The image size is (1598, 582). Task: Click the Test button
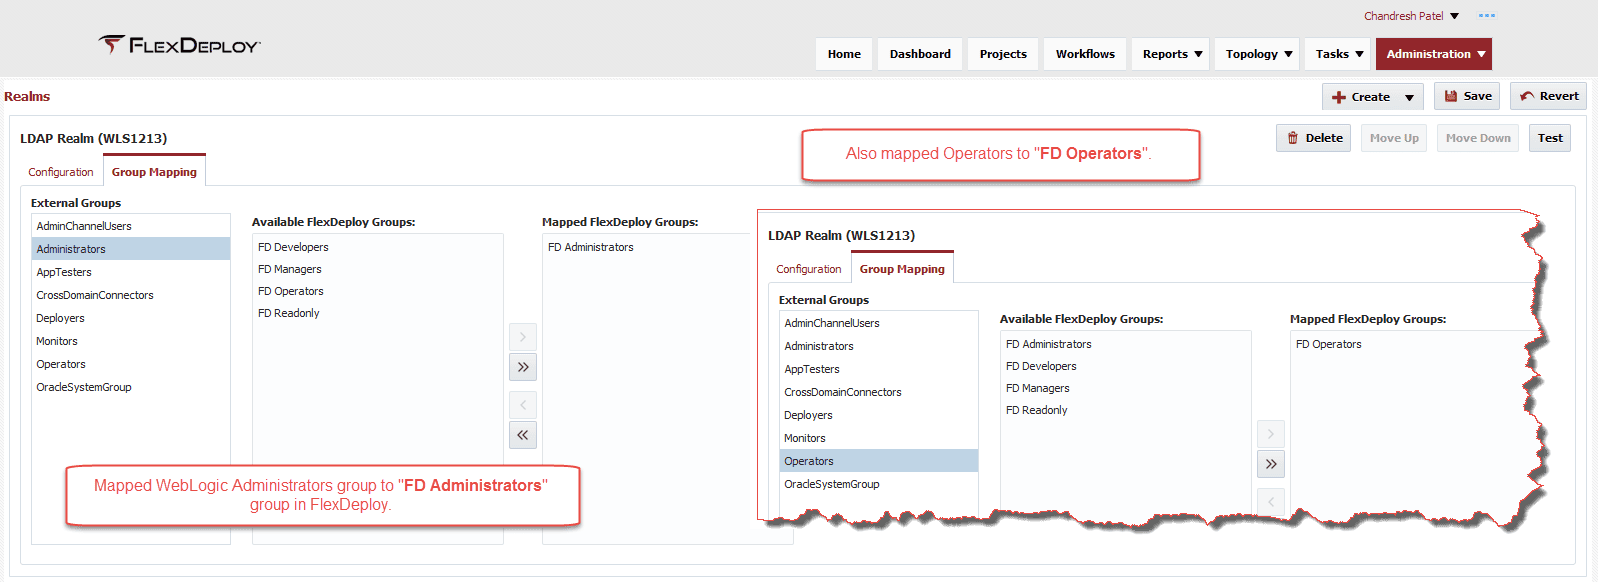(1550, 138)
